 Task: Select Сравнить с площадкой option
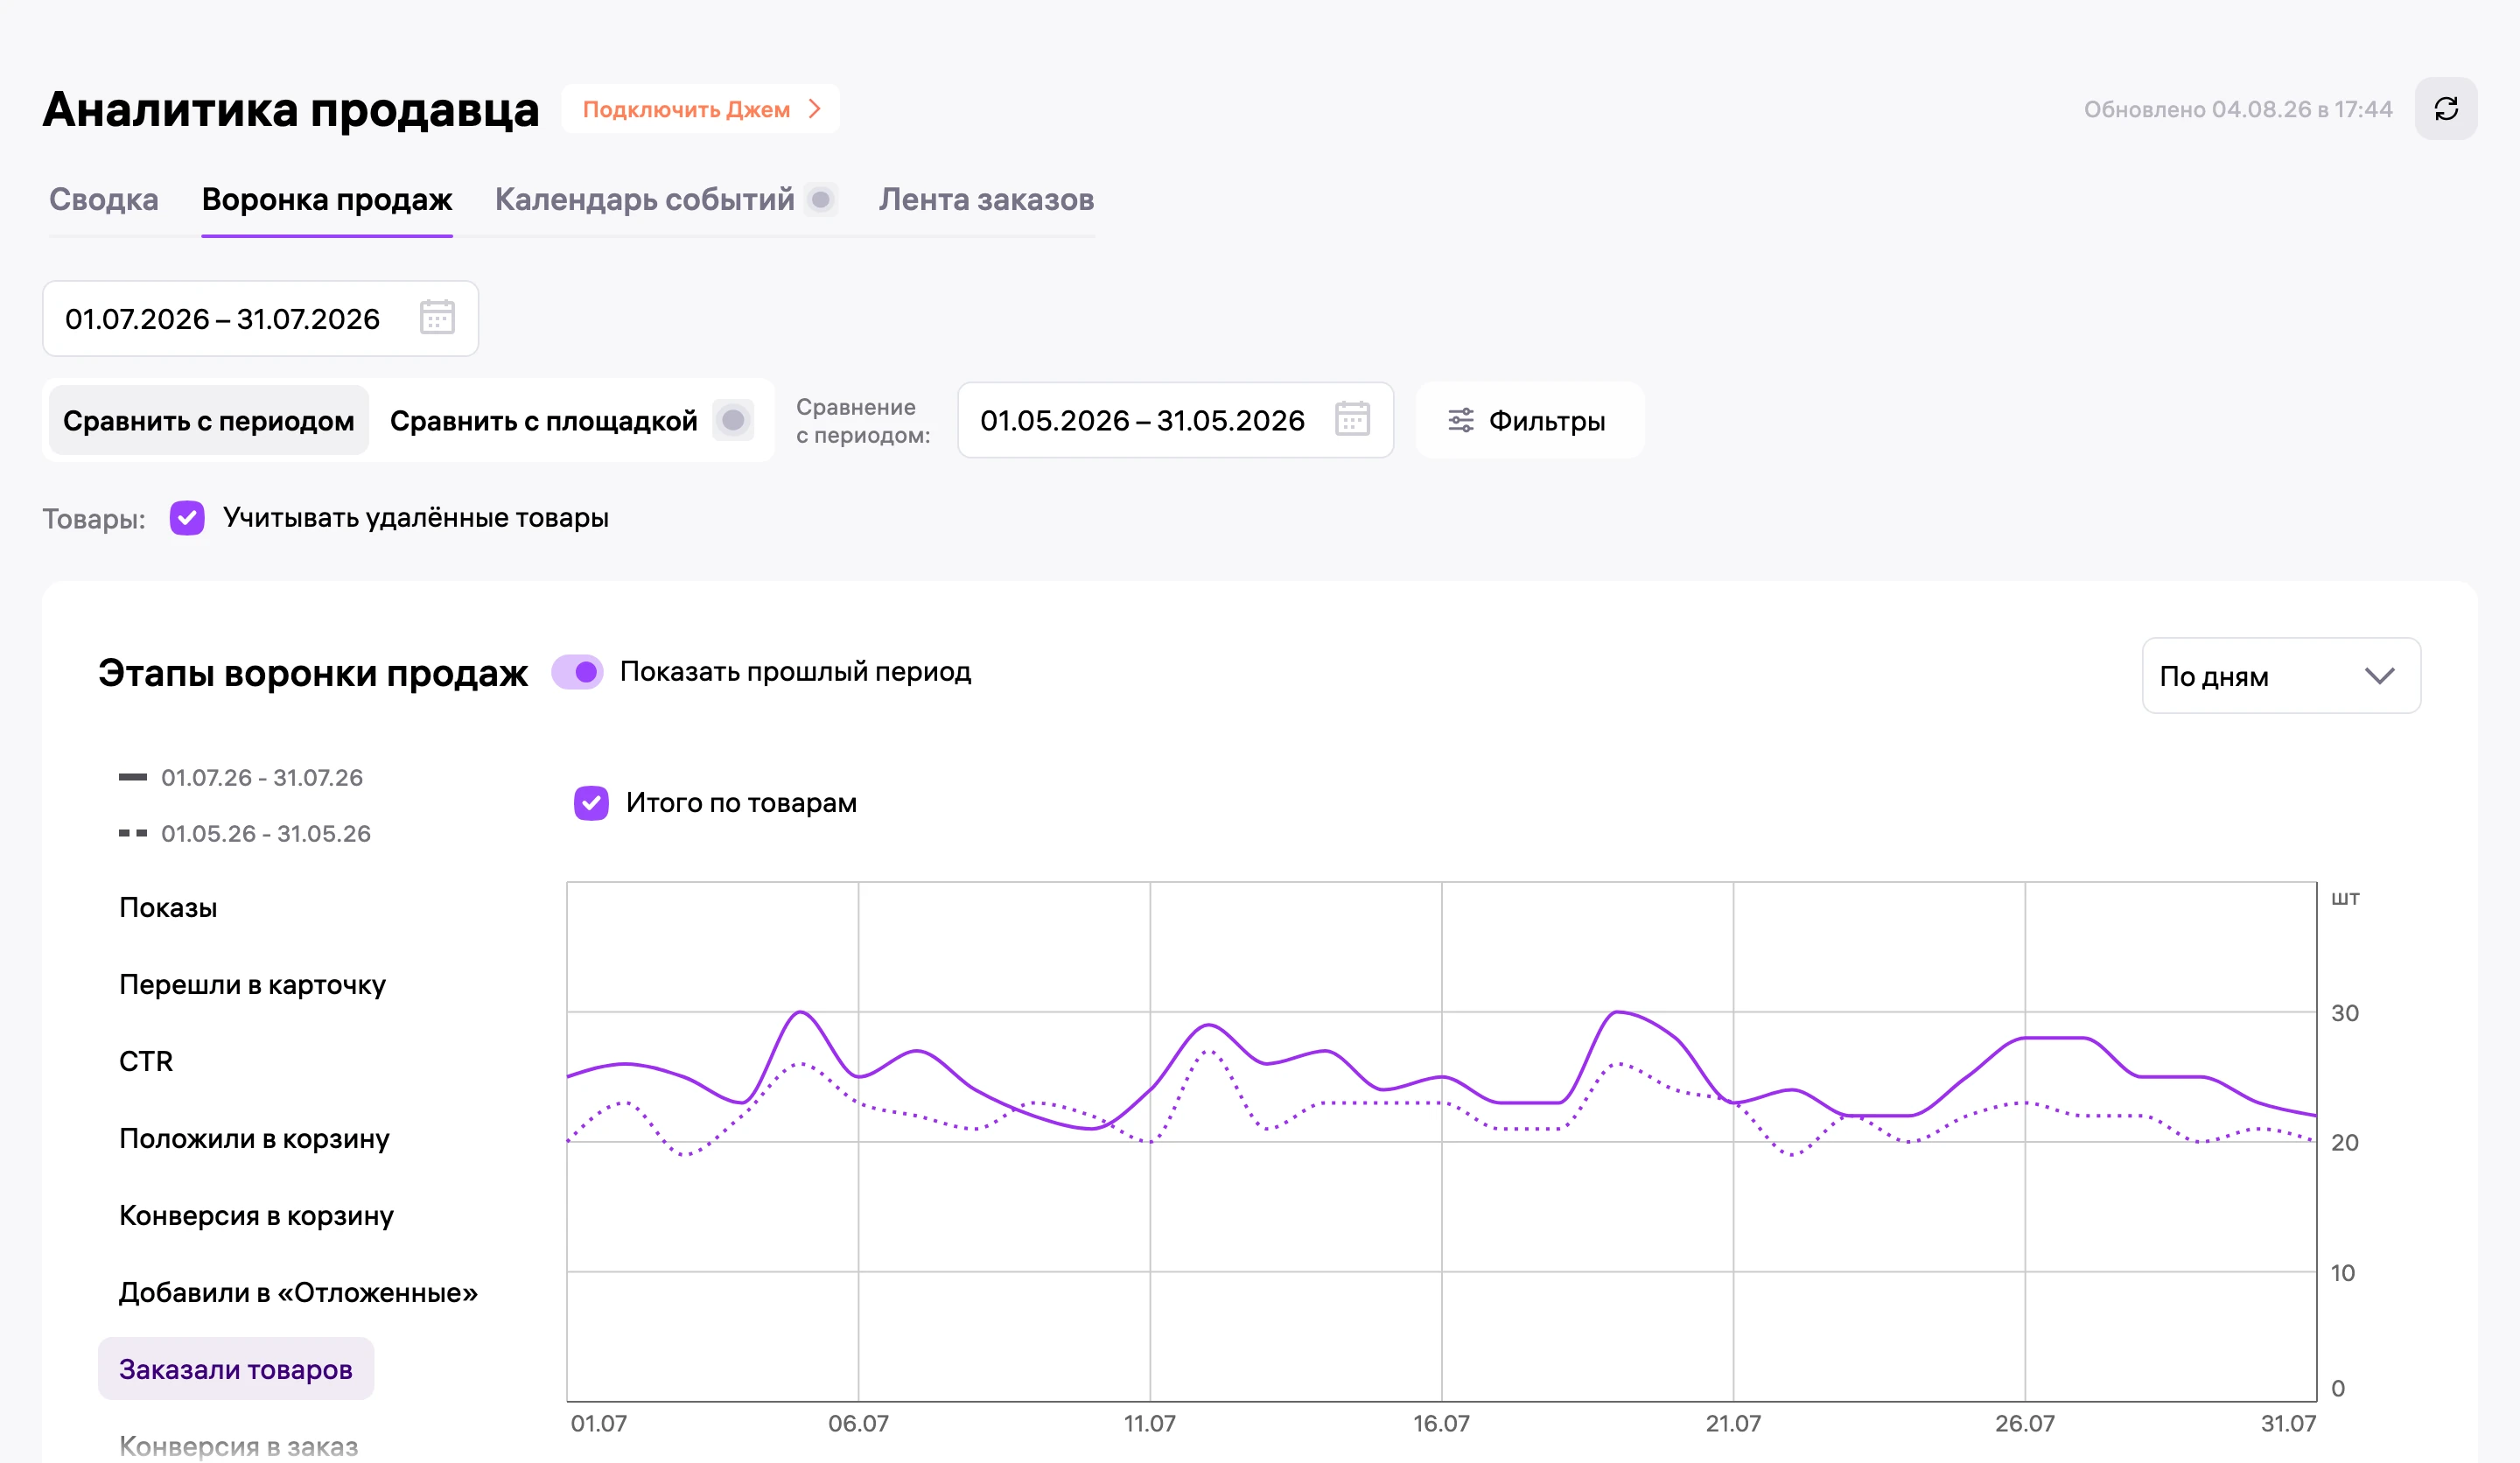544,420
